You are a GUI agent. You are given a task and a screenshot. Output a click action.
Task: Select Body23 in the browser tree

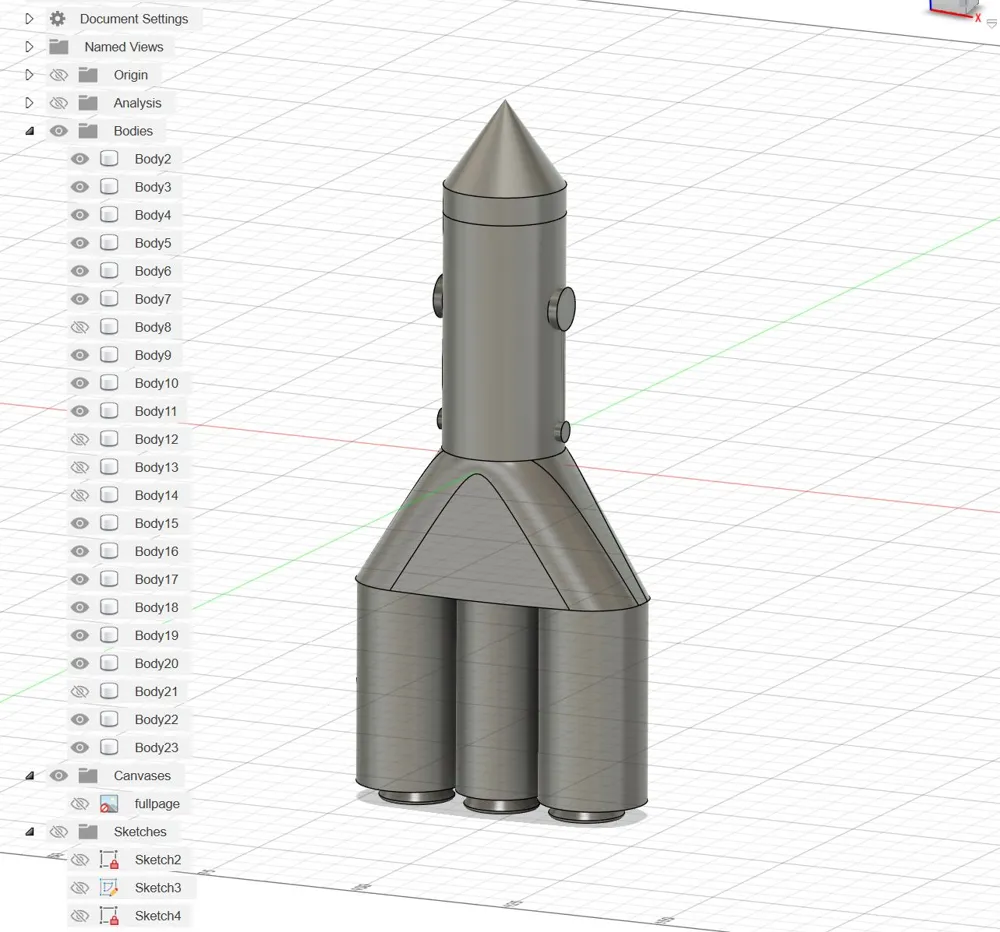[153, 746]
